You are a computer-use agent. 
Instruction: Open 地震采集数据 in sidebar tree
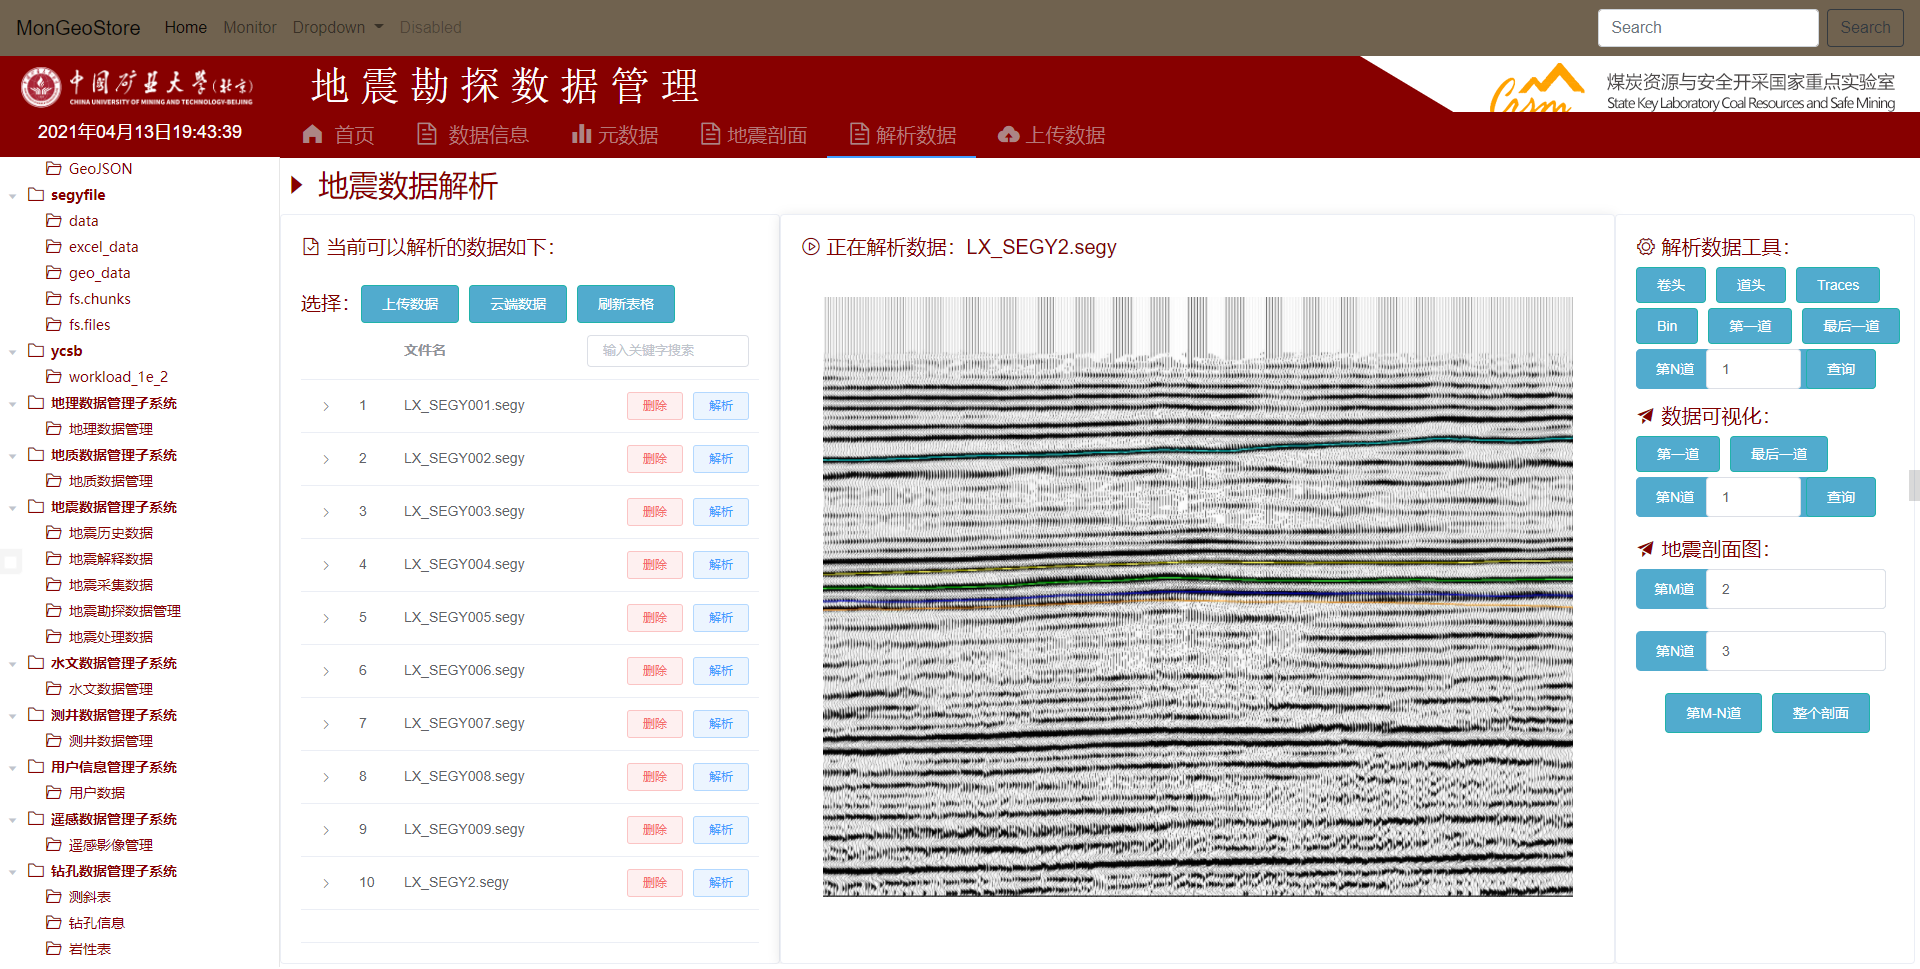click(110, 585)
